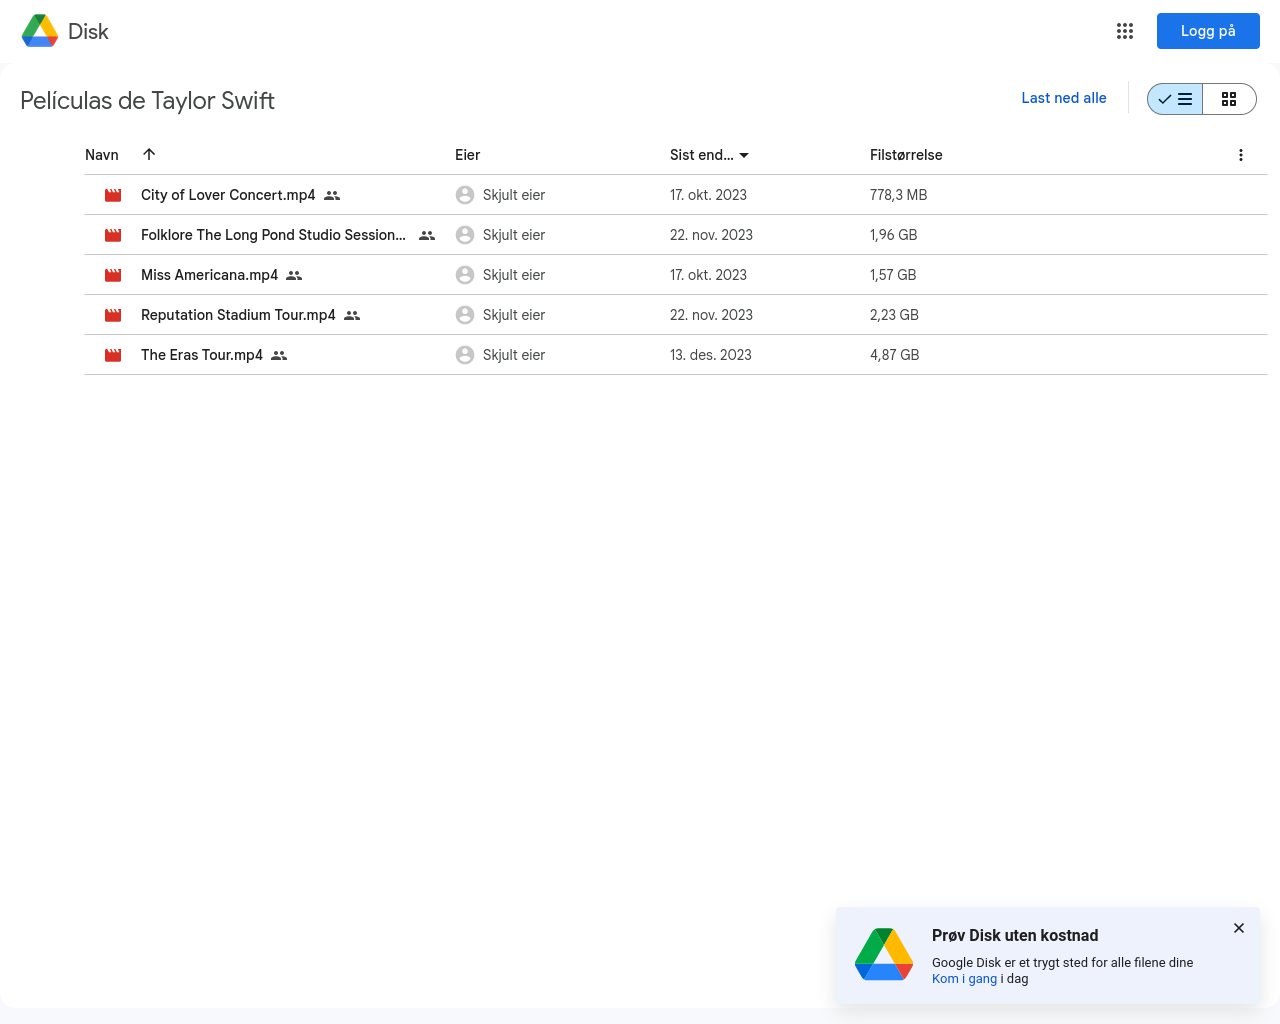Click the file size 1,96 GB

[x=893, y=235]
